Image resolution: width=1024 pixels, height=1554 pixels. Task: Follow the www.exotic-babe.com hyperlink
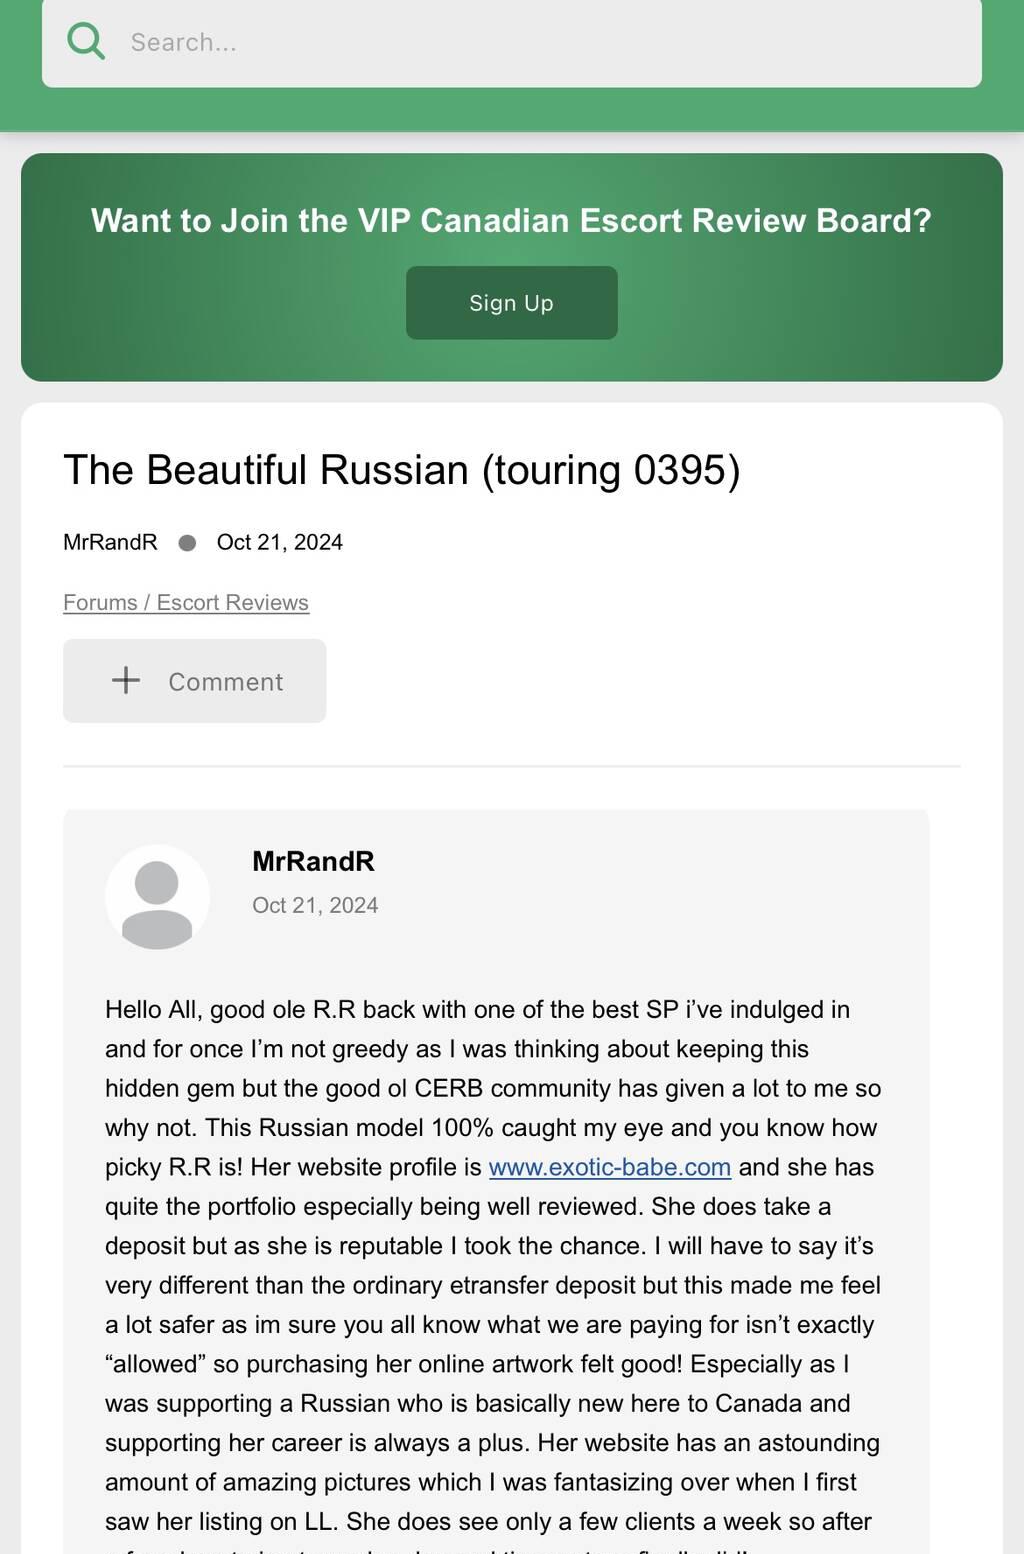pos(609,1167)
